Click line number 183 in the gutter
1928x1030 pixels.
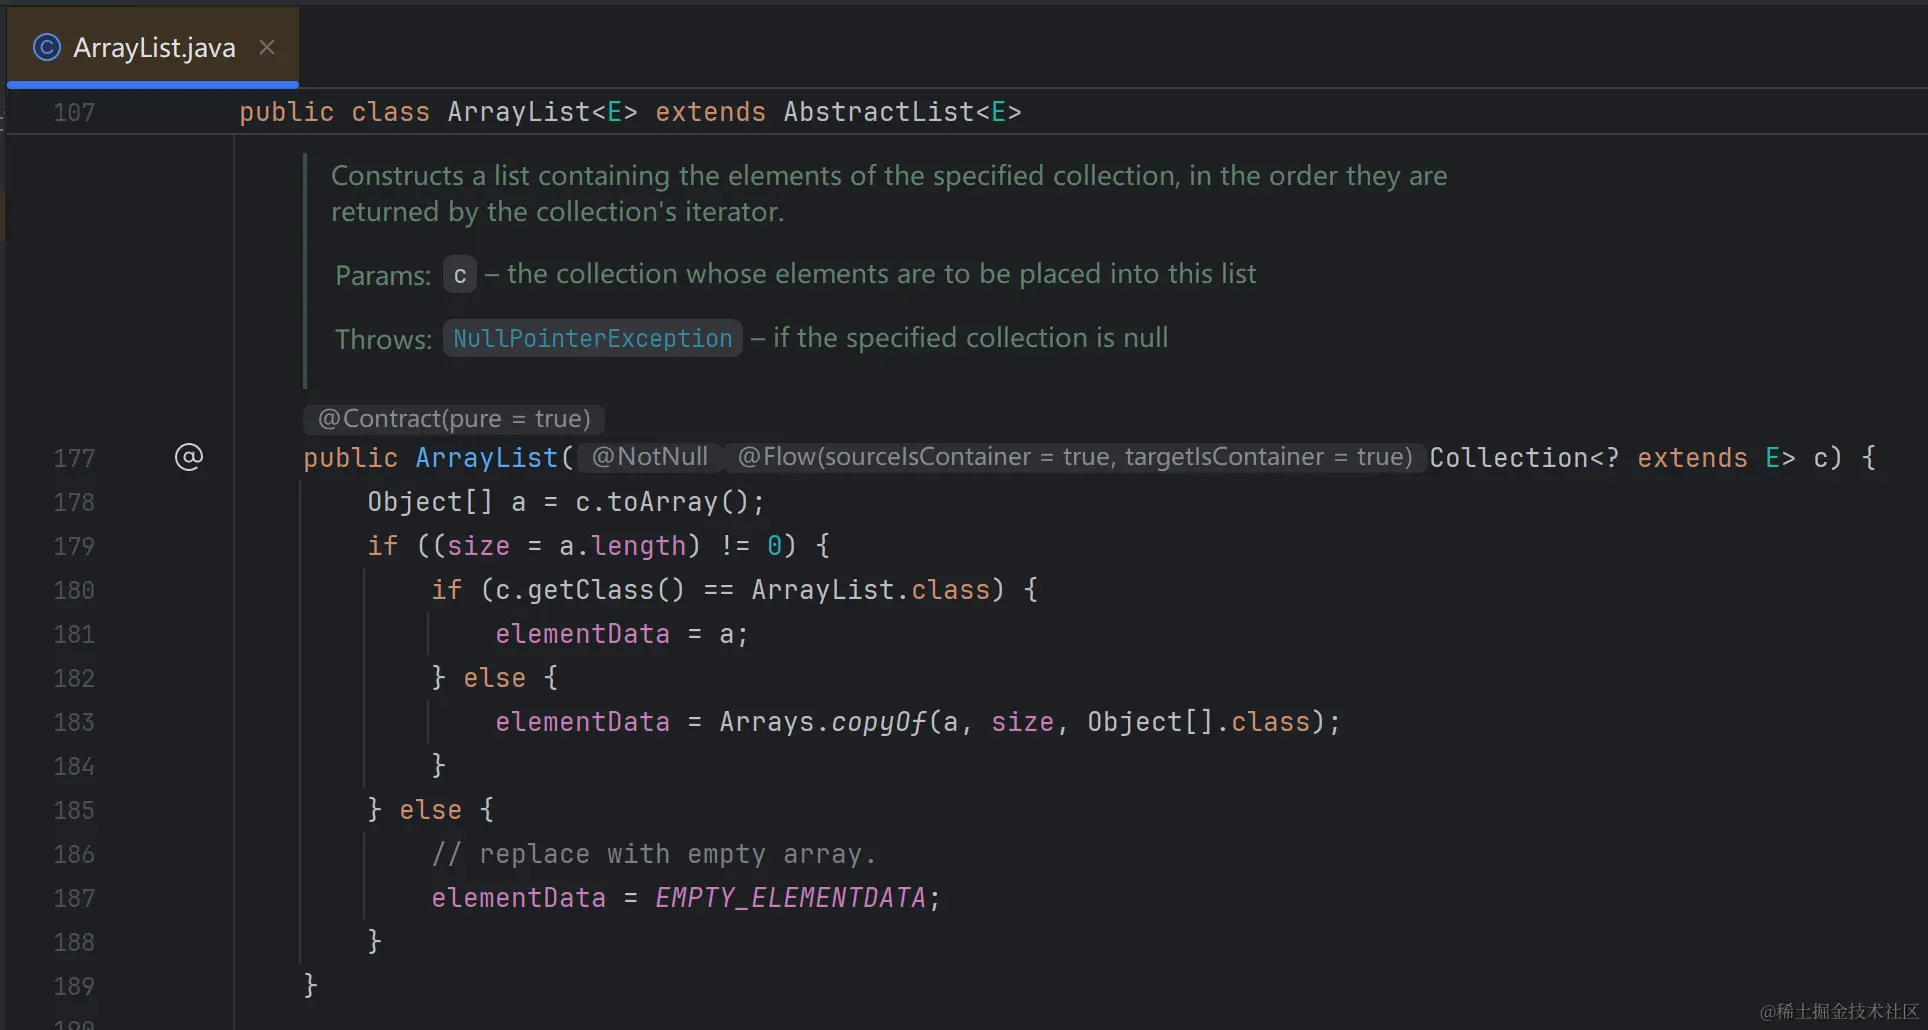click(74, 722)
